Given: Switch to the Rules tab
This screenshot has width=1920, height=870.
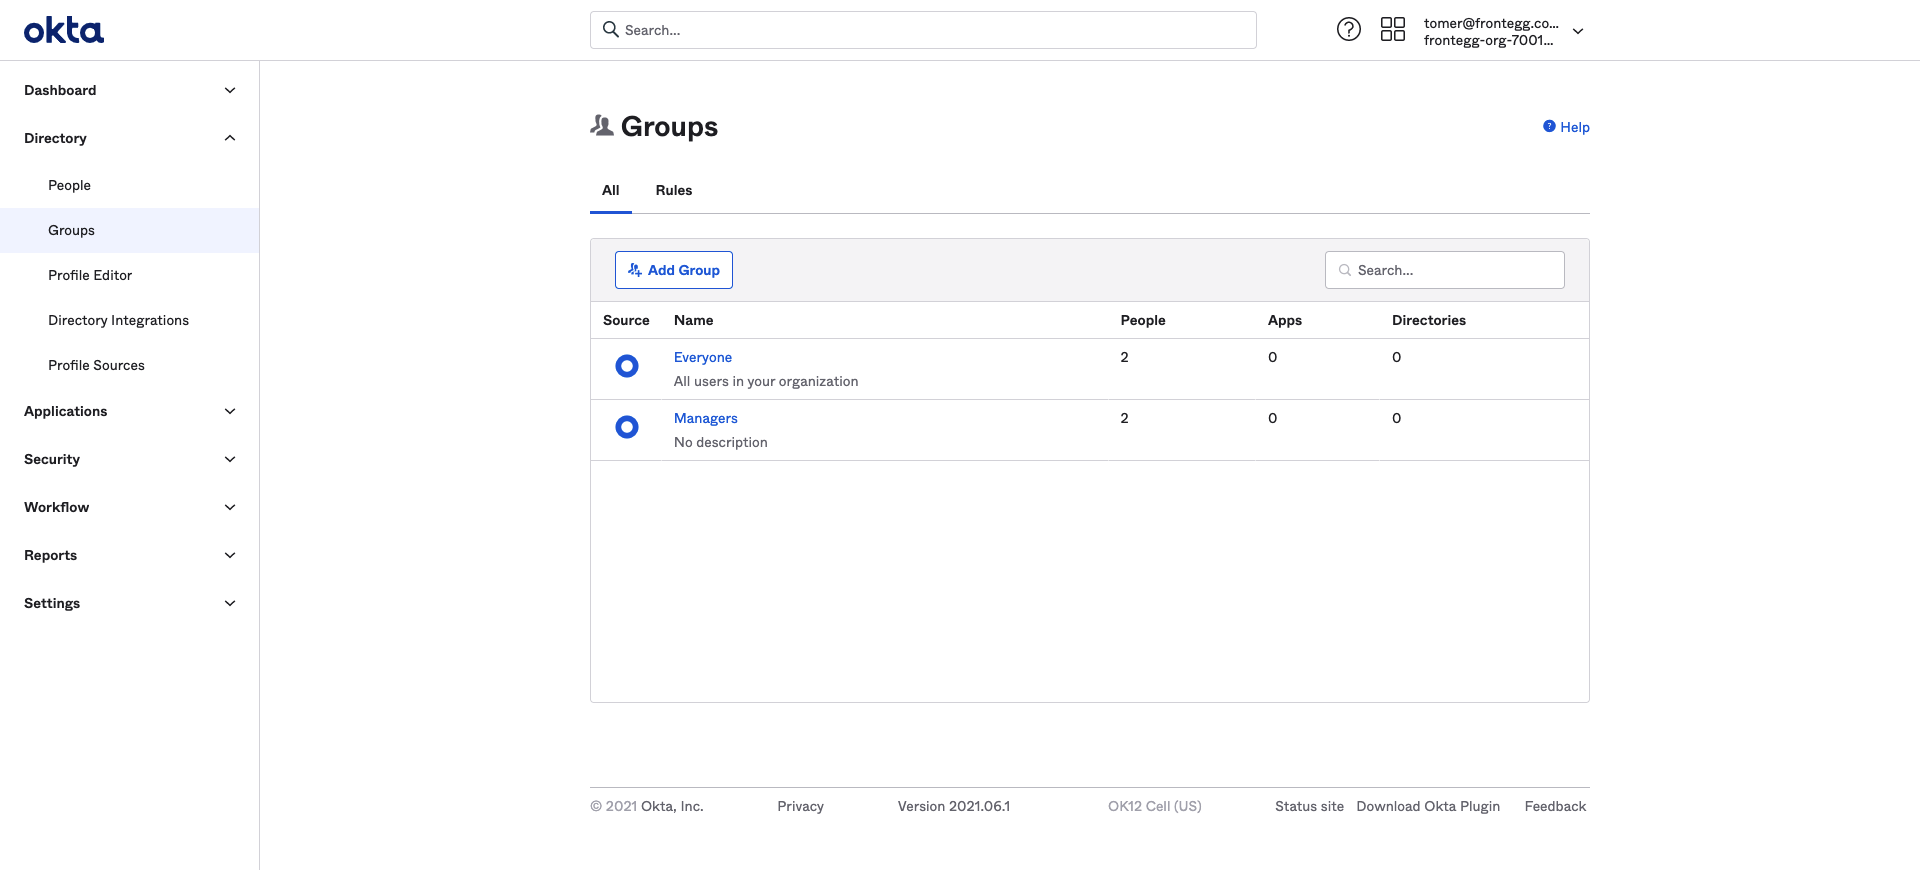Looking at the screenshot, I should coord(674,190).
